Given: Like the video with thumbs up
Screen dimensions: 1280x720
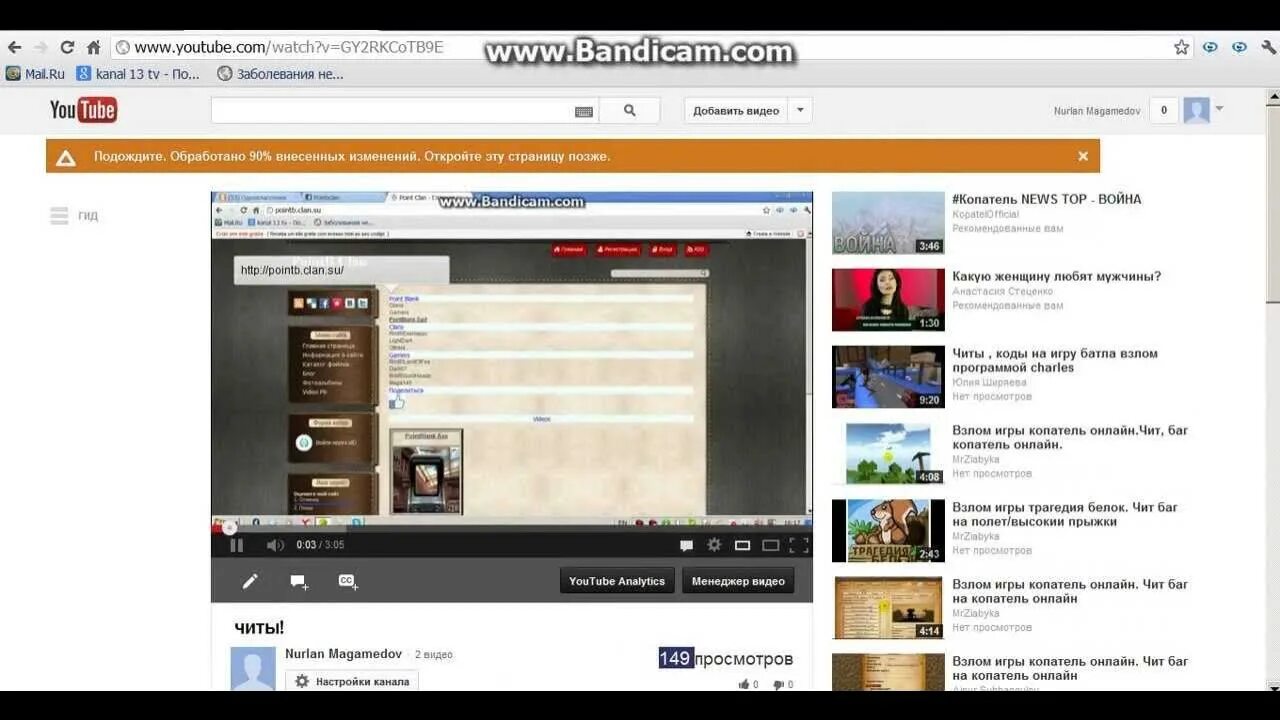Looking at the screenshot, I should (748, 685).
